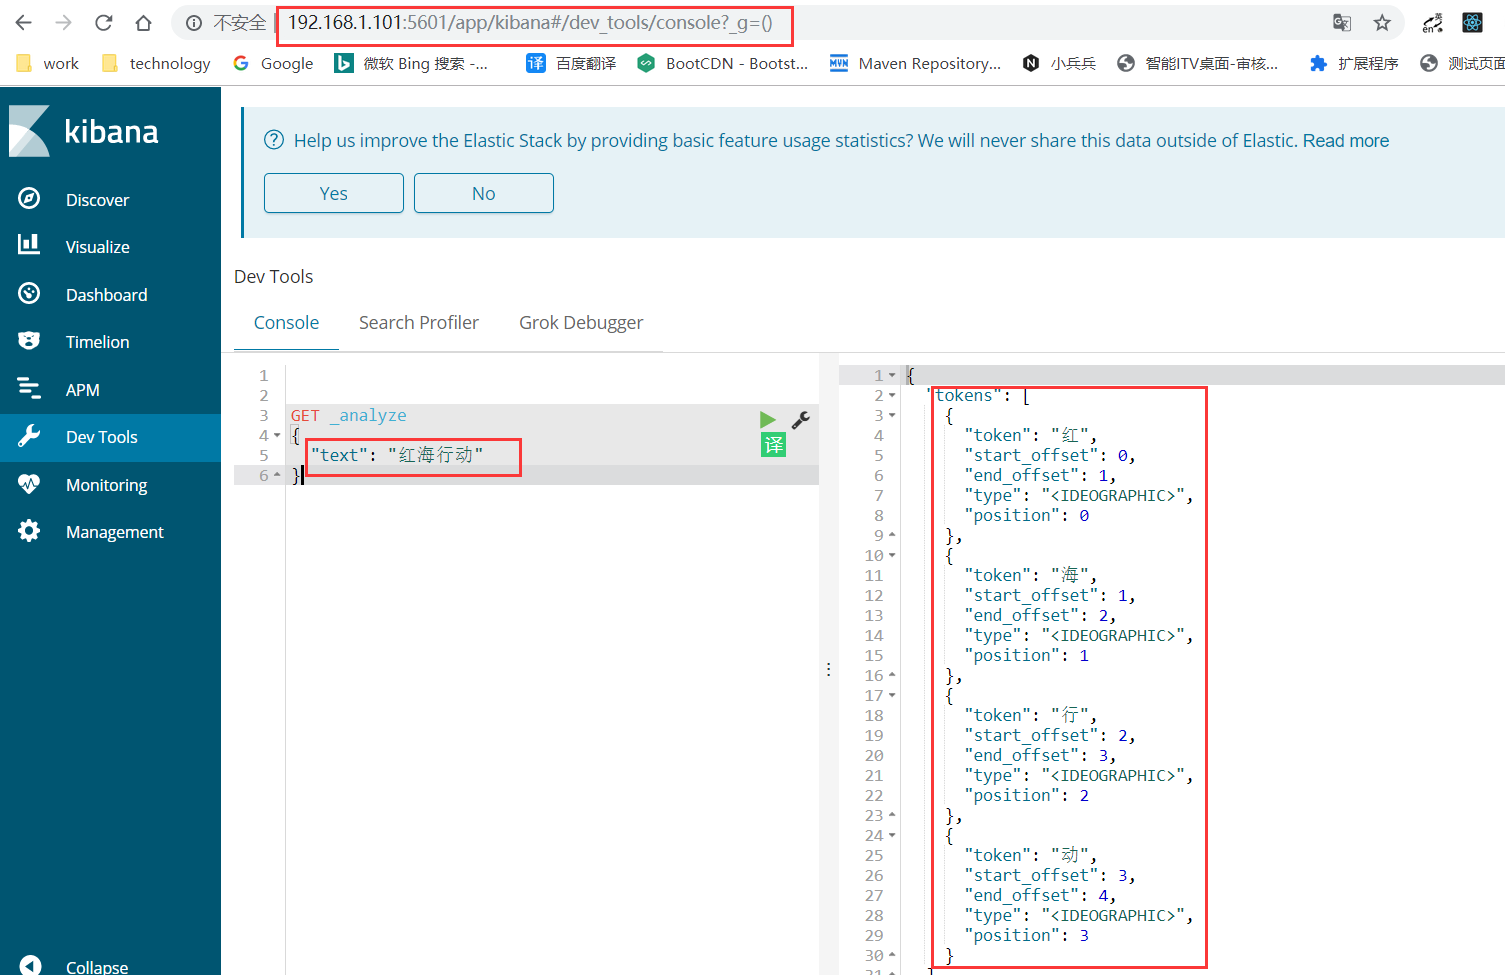The image size is (1505, 975).
Task: Click the help question mark icon in banner
Action: point(274,140)
